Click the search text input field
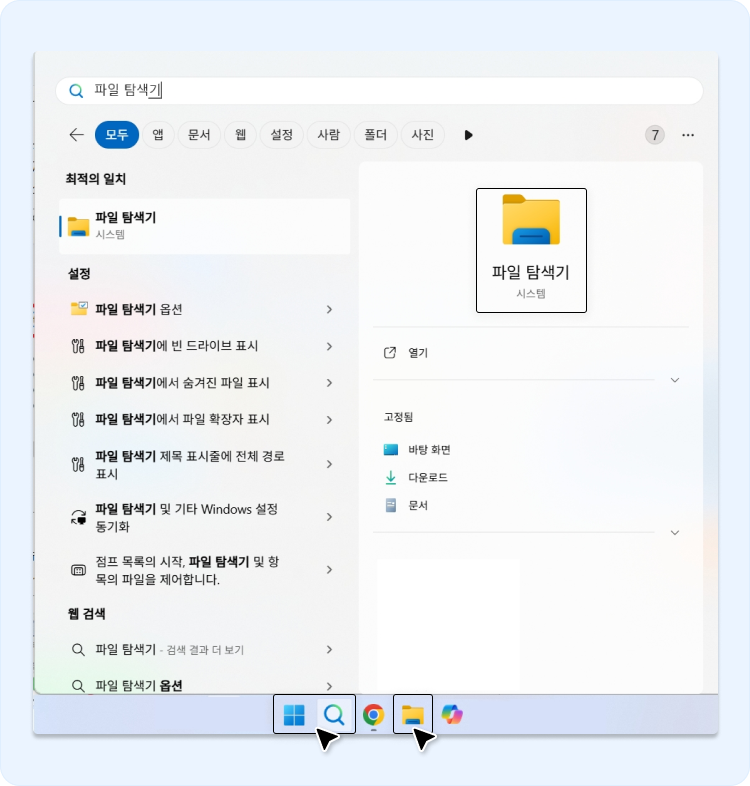 coord(400,90)
